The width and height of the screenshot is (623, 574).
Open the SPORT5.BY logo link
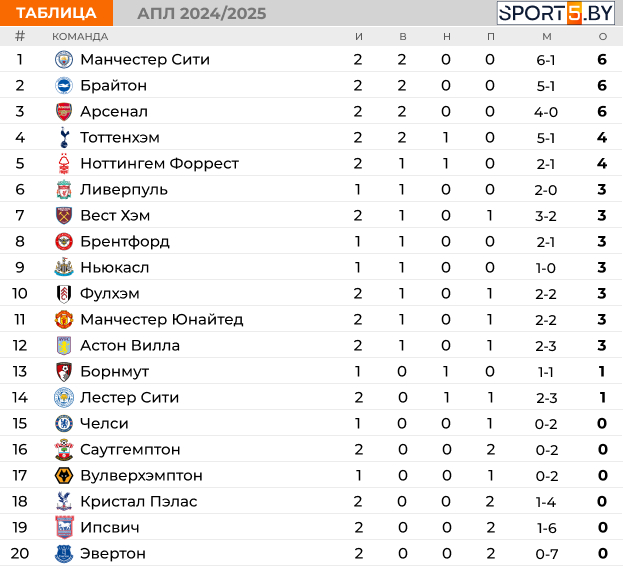556,13
